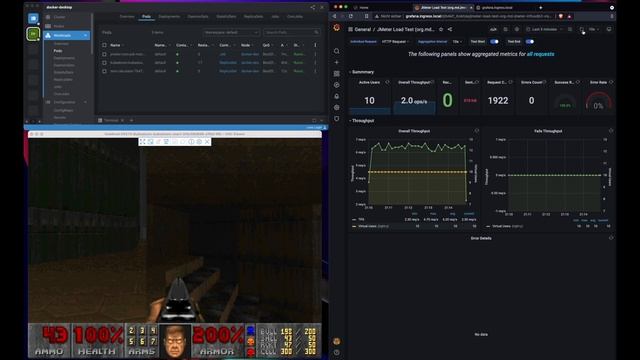Toggle the first switch in Grafana variables bar
The image size is (640, 360).
[x=494, y=42]
